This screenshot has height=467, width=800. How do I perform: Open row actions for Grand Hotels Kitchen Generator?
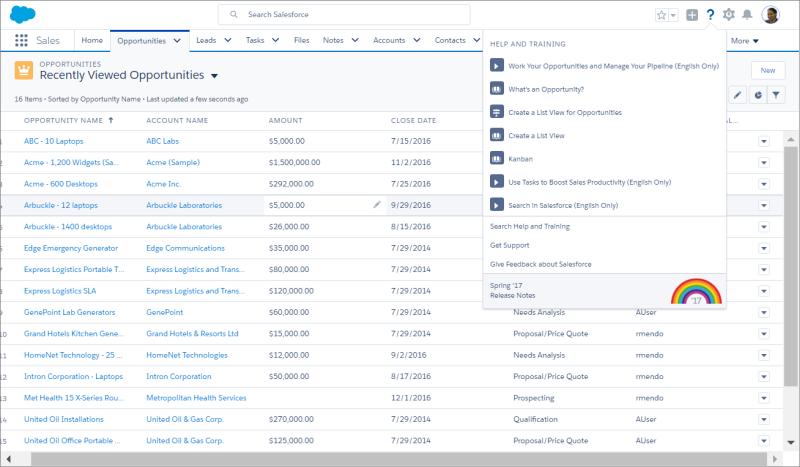click(764, 333)
